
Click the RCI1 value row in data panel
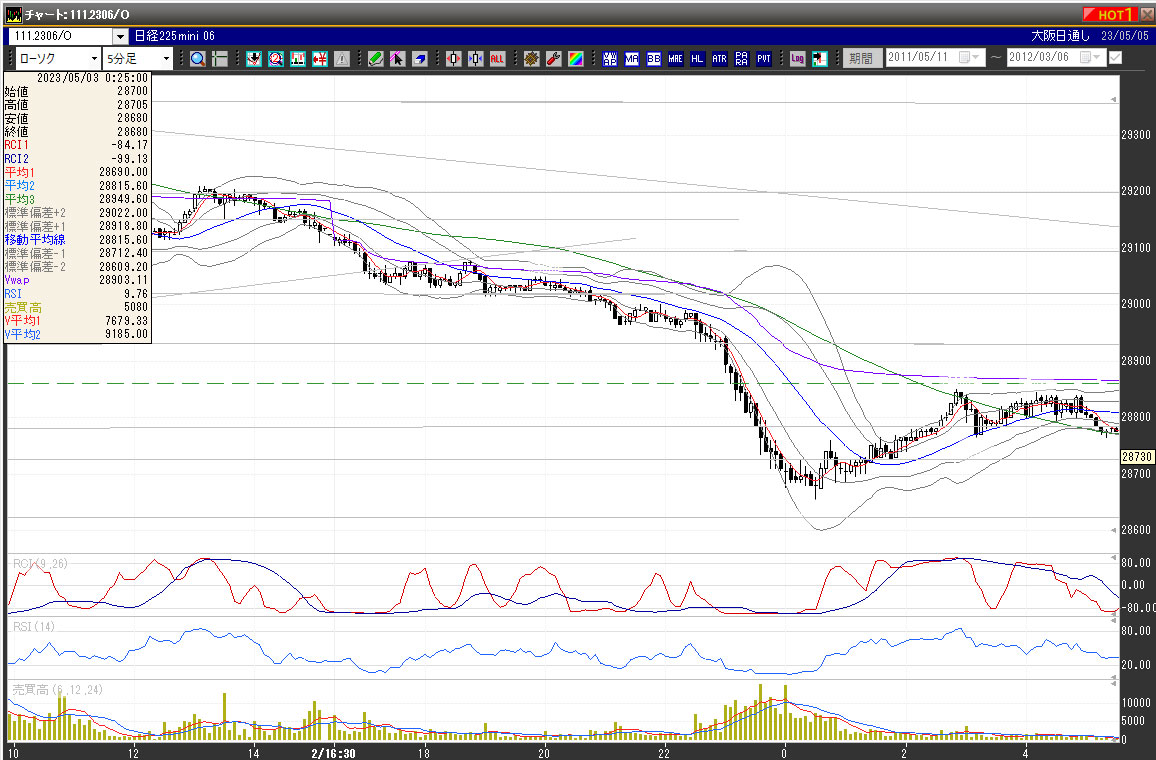coord(77,145)
